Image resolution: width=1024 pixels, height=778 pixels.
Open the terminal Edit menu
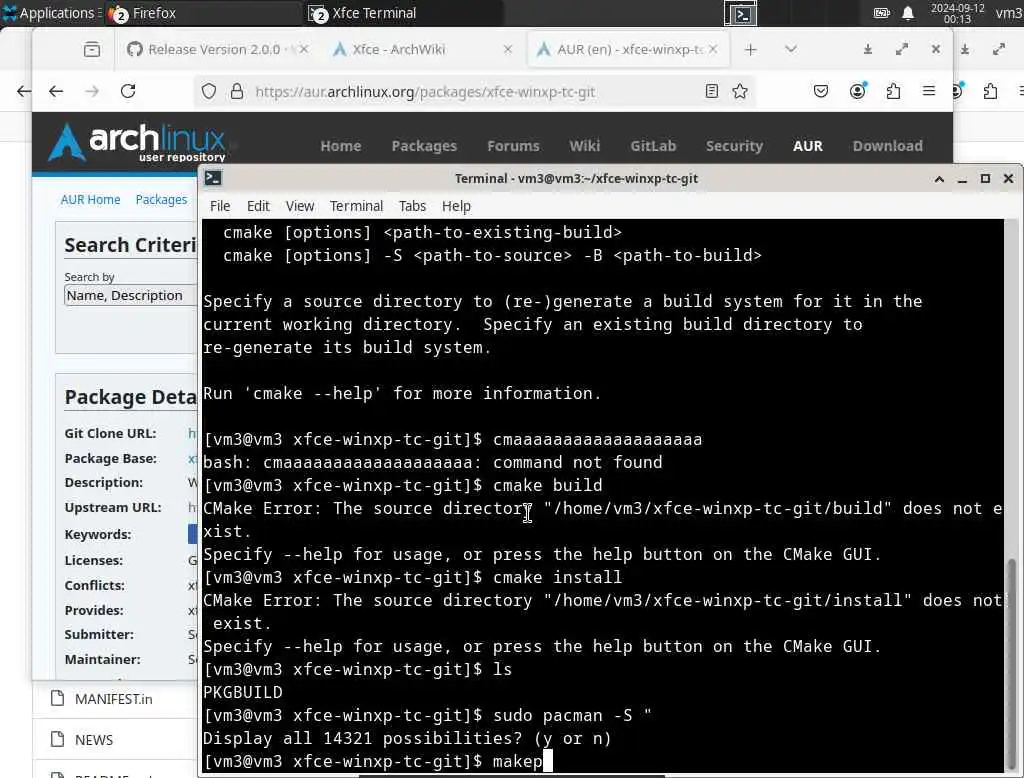pyautogui.click(x=258, y=206)
